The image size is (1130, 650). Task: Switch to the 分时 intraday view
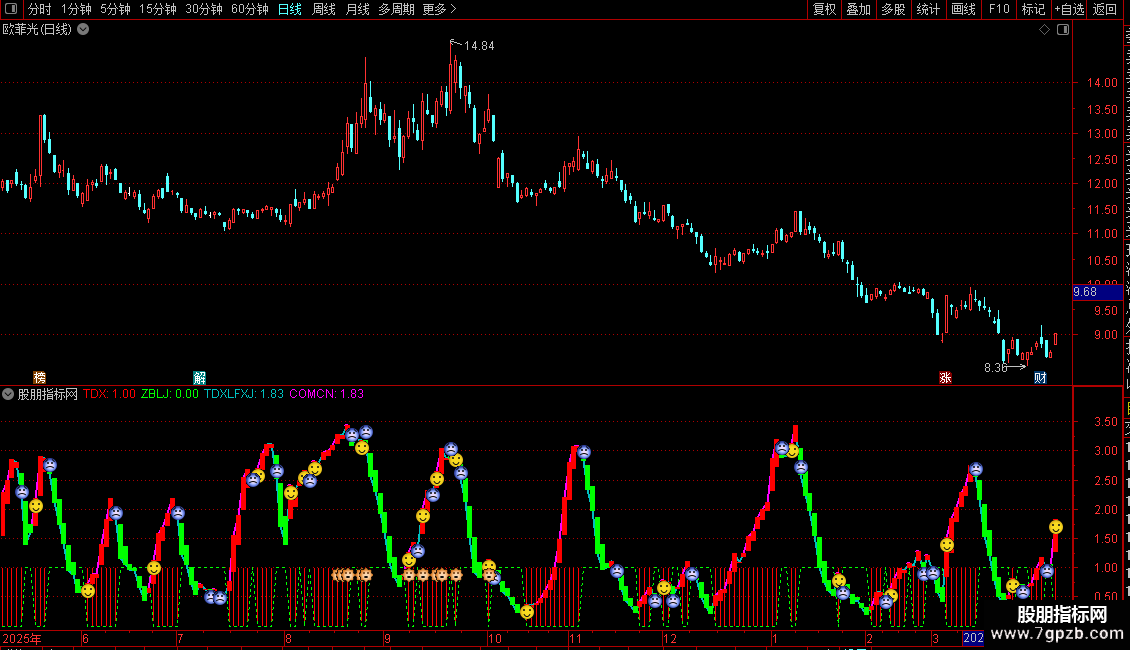[x=40, y=9]
